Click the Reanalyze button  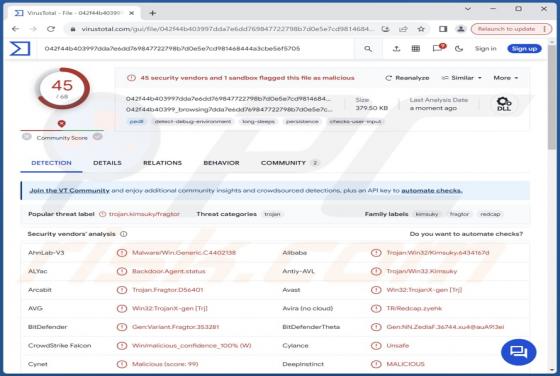[407, 78]
